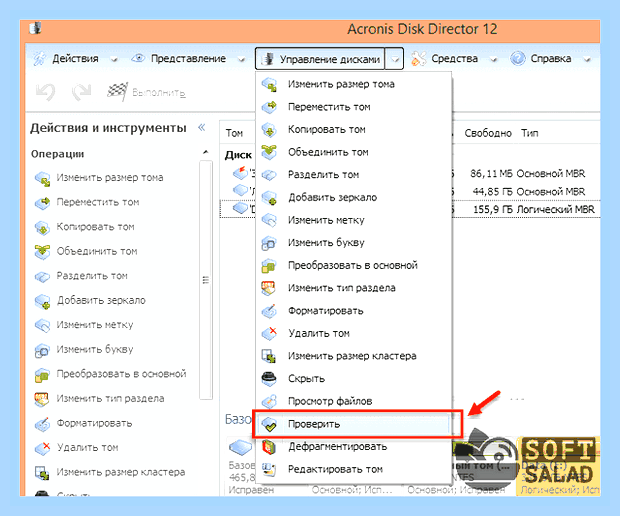Click Разделить том link in sidebar

[x=92, y=276]
